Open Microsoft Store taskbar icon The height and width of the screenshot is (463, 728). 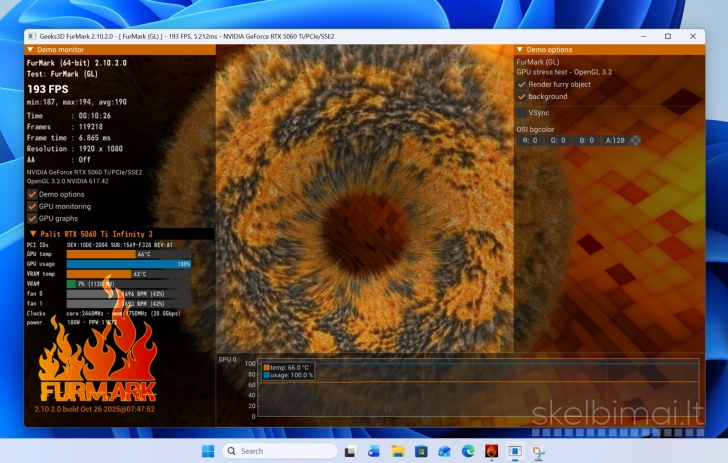421,451
